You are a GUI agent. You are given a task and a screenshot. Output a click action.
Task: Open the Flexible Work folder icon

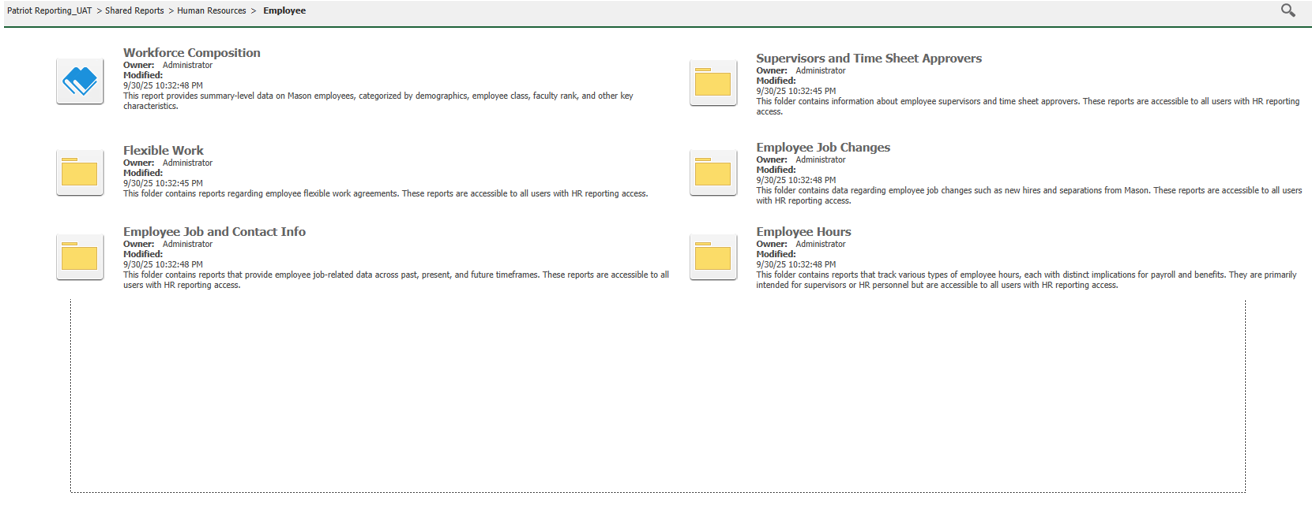tap(80, 172)
